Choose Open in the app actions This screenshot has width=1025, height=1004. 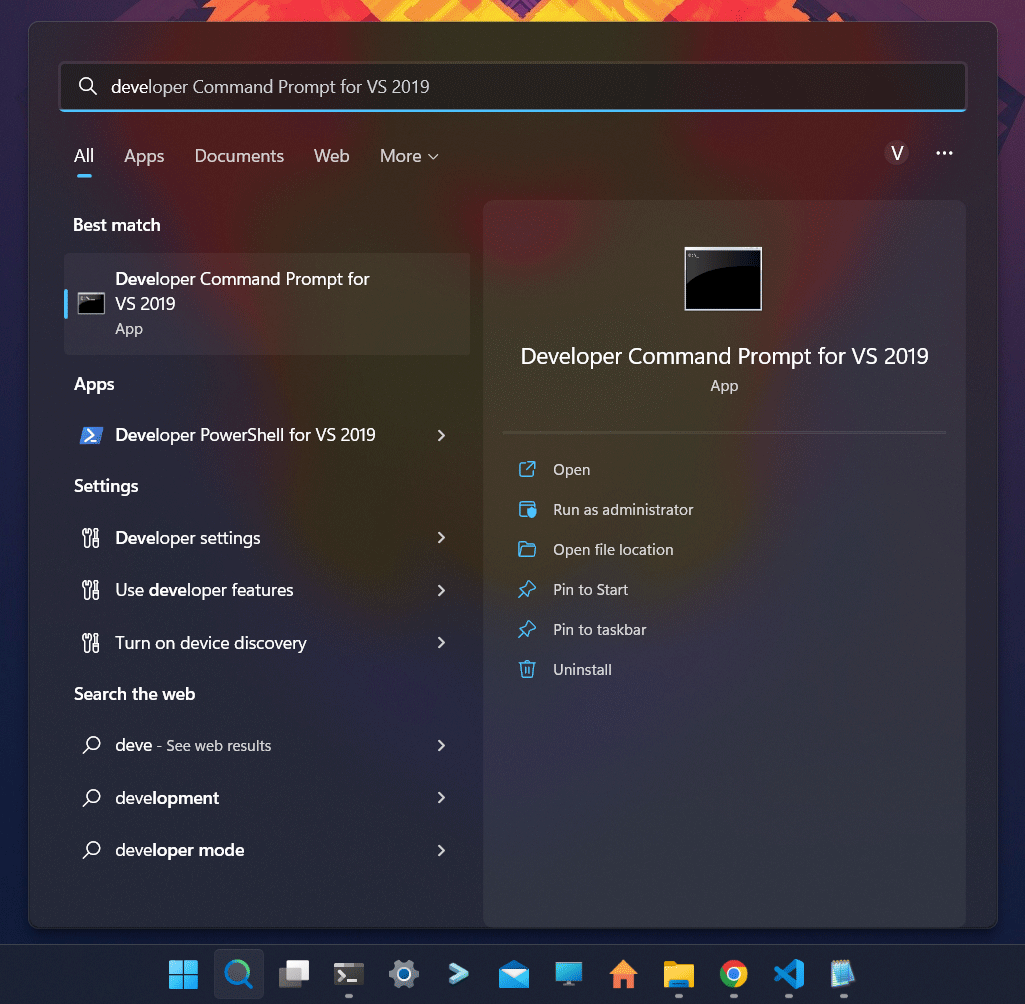(x=571, y=470)
